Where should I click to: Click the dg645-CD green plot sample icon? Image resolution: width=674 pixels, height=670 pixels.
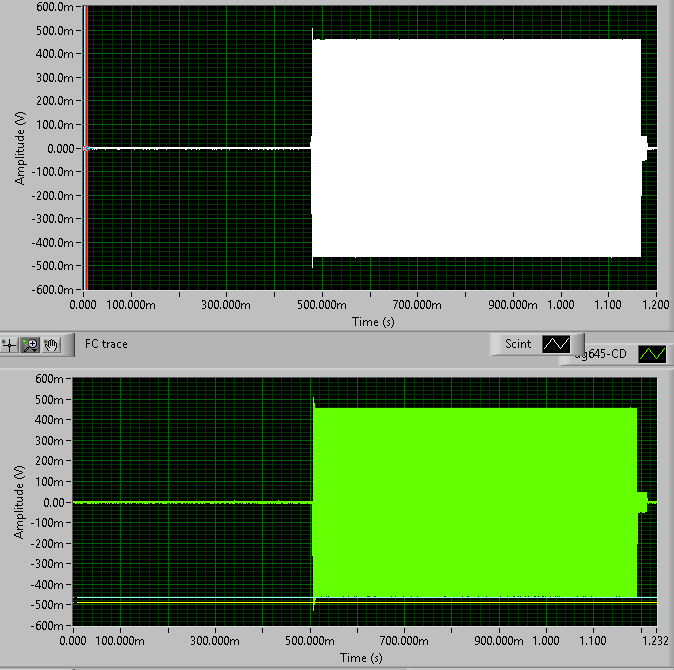click(653, 354)
